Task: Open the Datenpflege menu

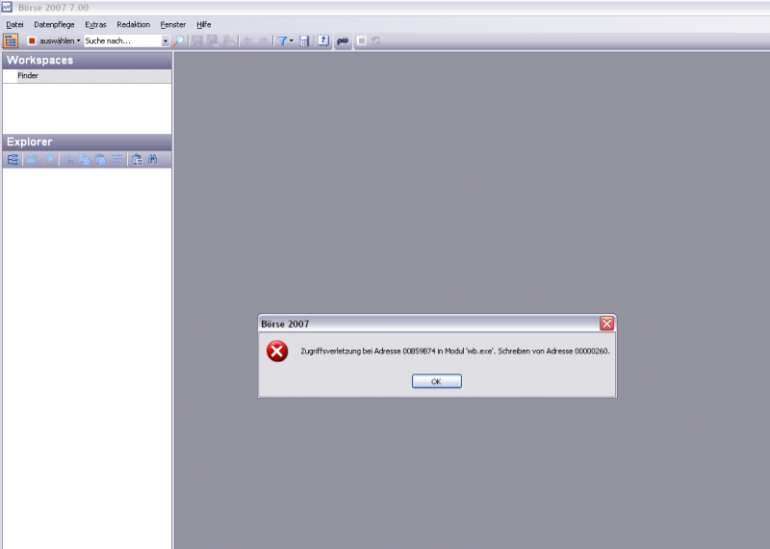Action: coord(54,25)
